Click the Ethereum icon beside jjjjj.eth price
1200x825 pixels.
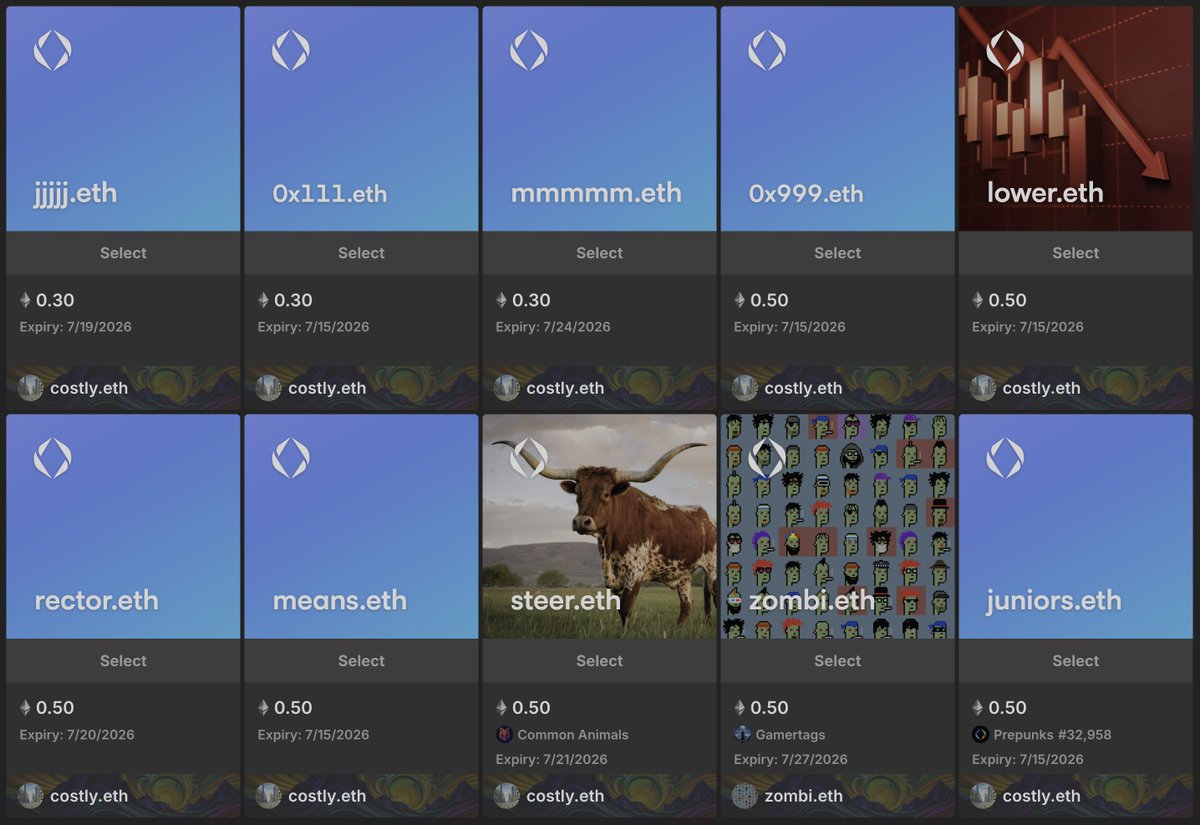coord(25,300)
